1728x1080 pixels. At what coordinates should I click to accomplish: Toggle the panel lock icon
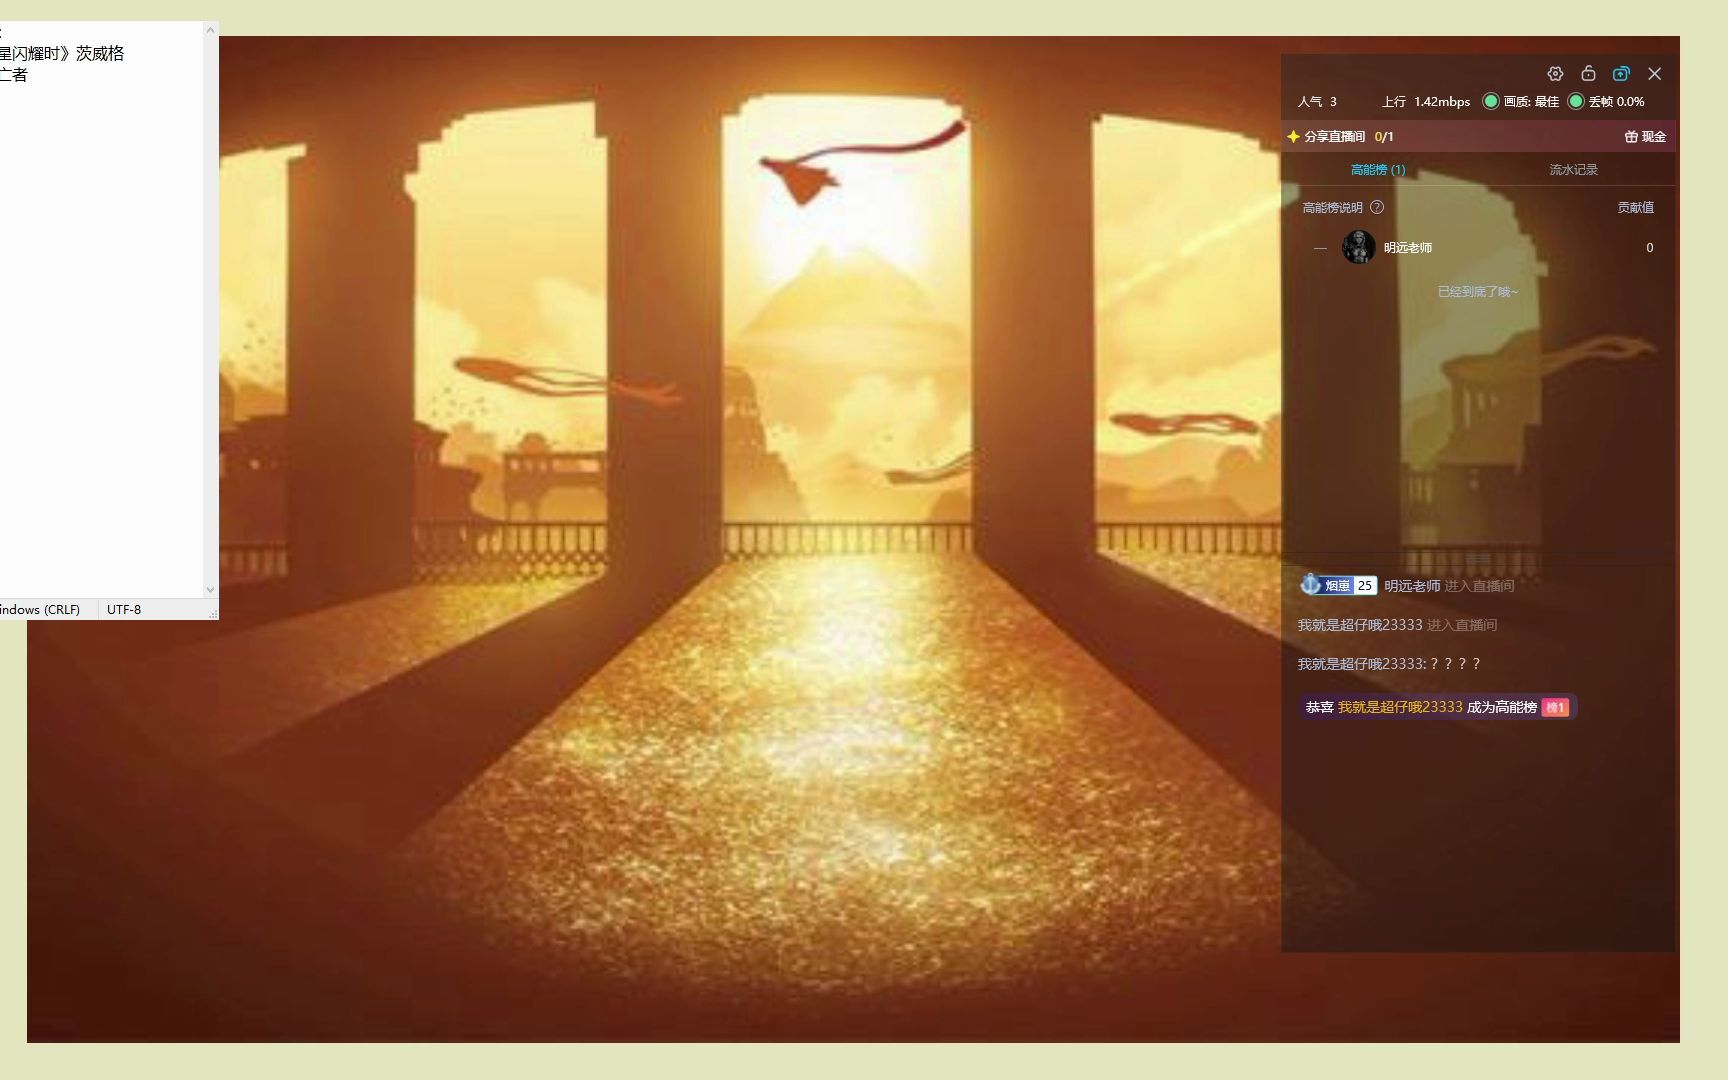pyautogui.click(x=1588, y=73)
